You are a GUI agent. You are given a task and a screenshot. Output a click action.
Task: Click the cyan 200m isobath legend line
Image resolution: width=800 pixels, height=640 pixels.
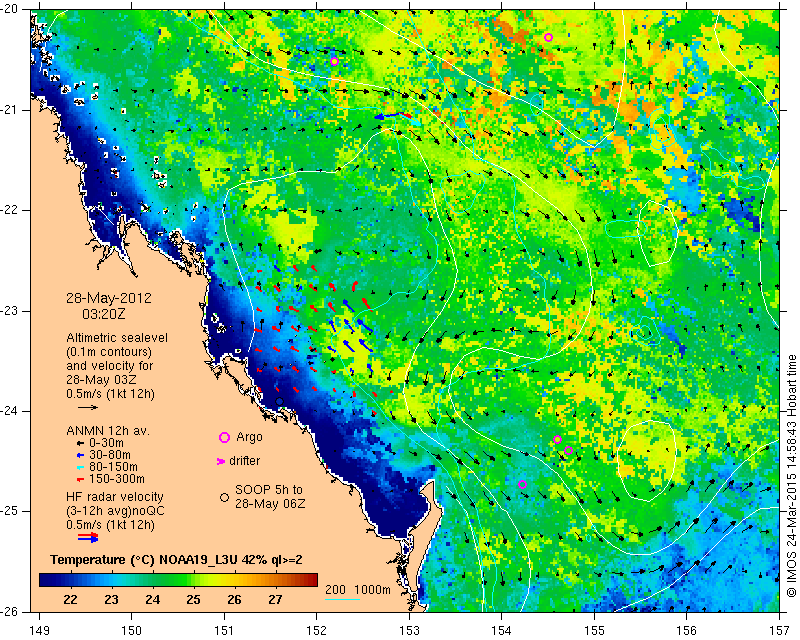[x=342, y=599]
